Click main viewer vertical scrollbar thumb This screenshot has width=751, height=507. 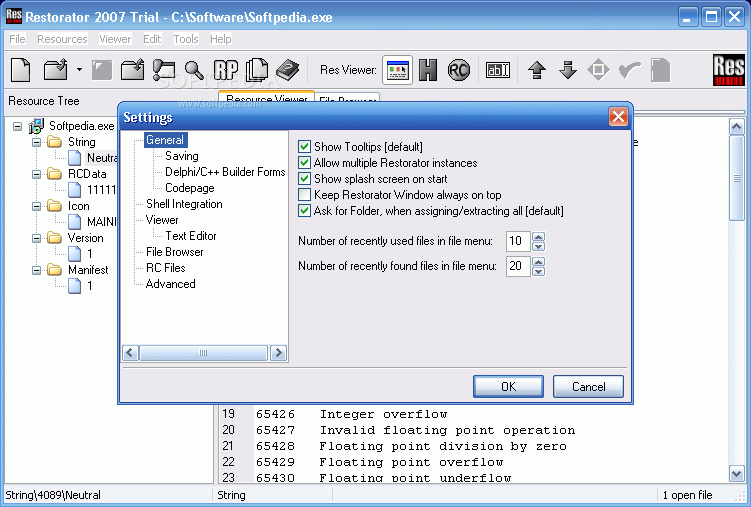pyautogui.click(x=737, y=178)
